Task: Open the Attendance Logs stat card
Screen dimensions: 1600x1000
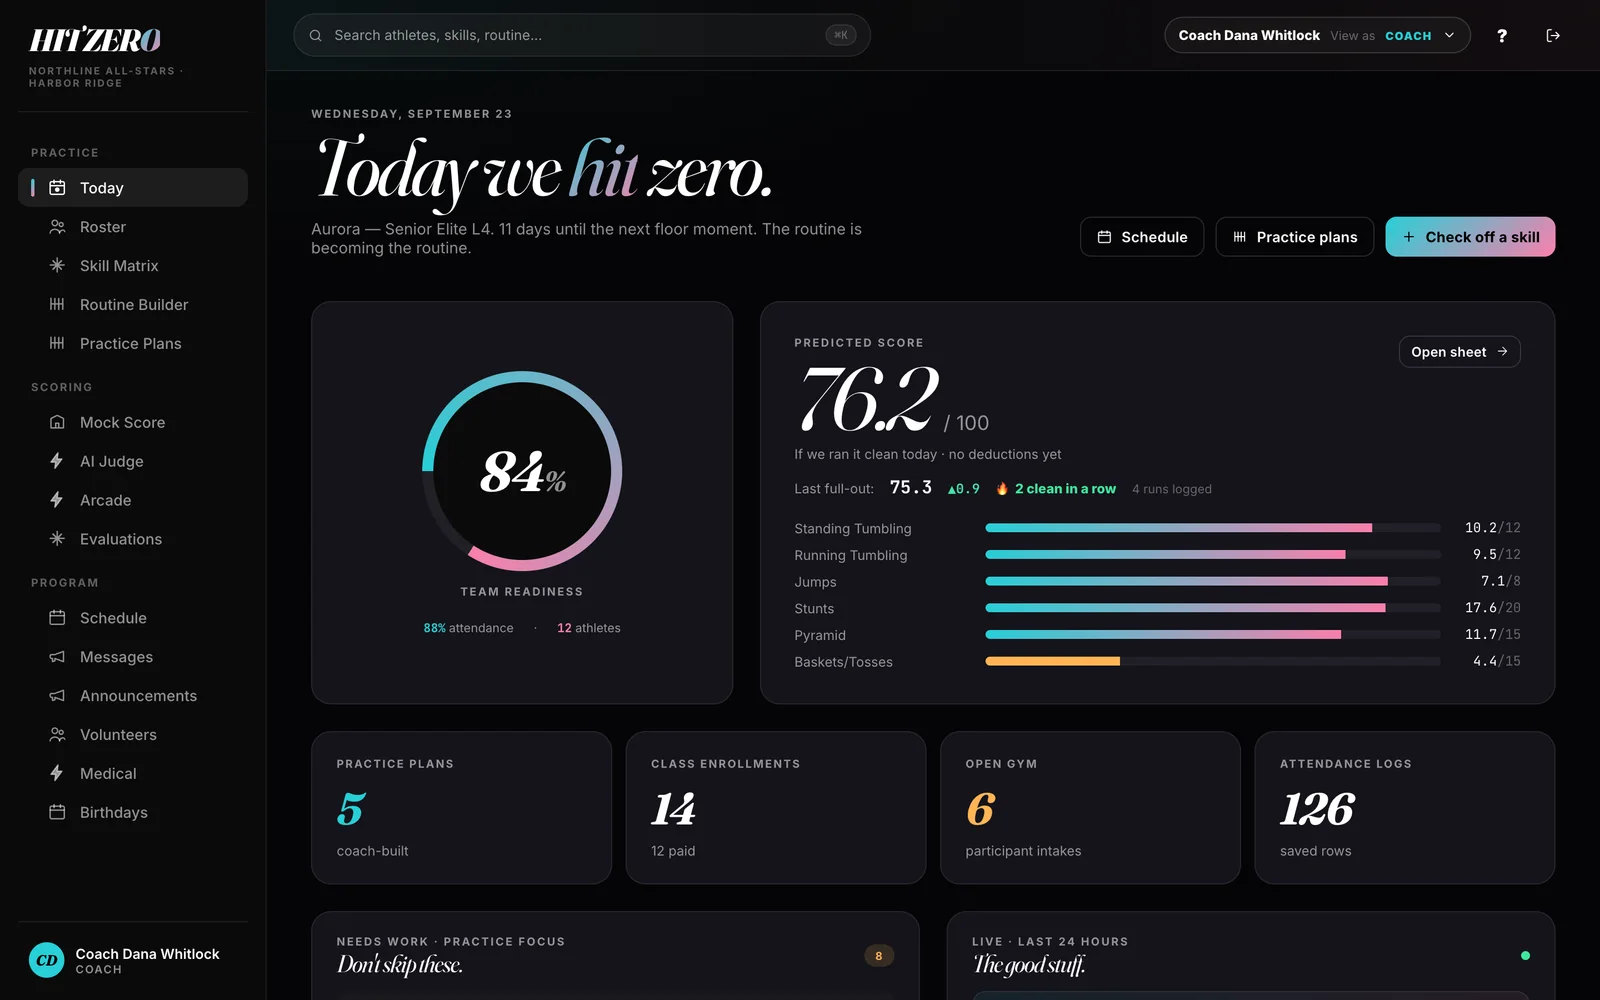Action: 1405,808
